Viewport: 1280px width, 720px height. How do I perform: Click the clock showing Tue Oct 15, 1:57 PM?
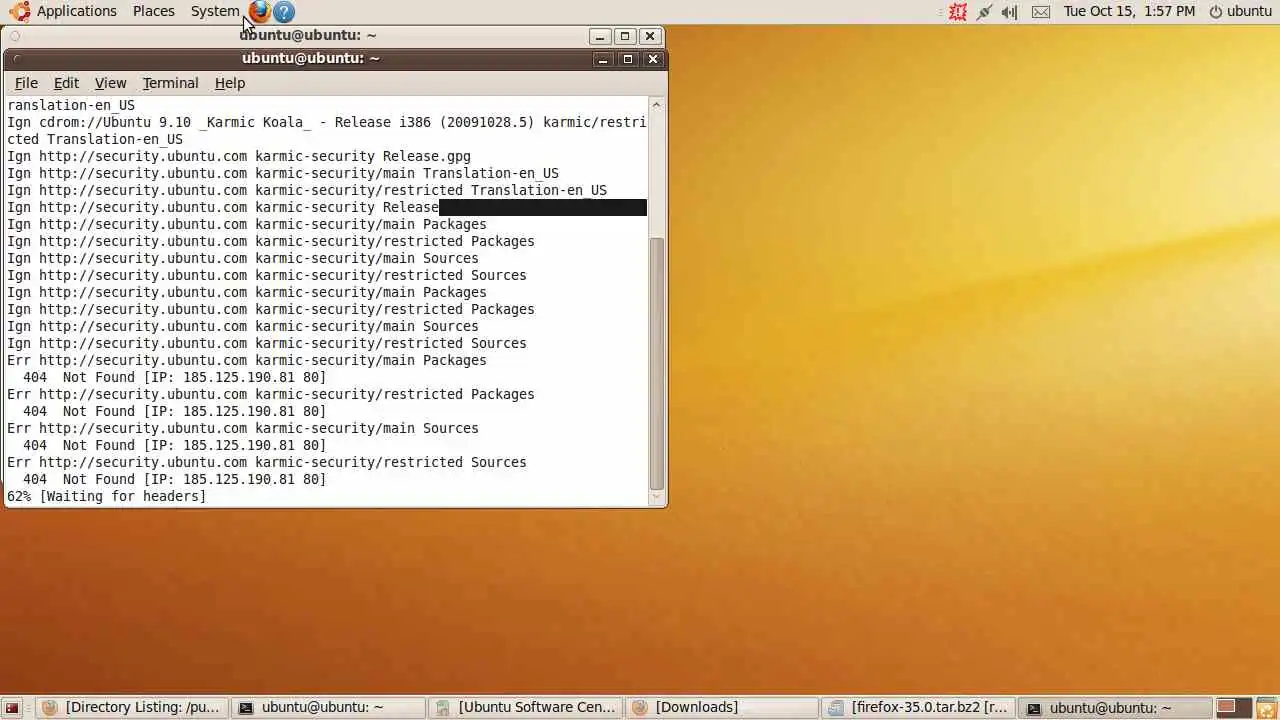point(1129,11)
